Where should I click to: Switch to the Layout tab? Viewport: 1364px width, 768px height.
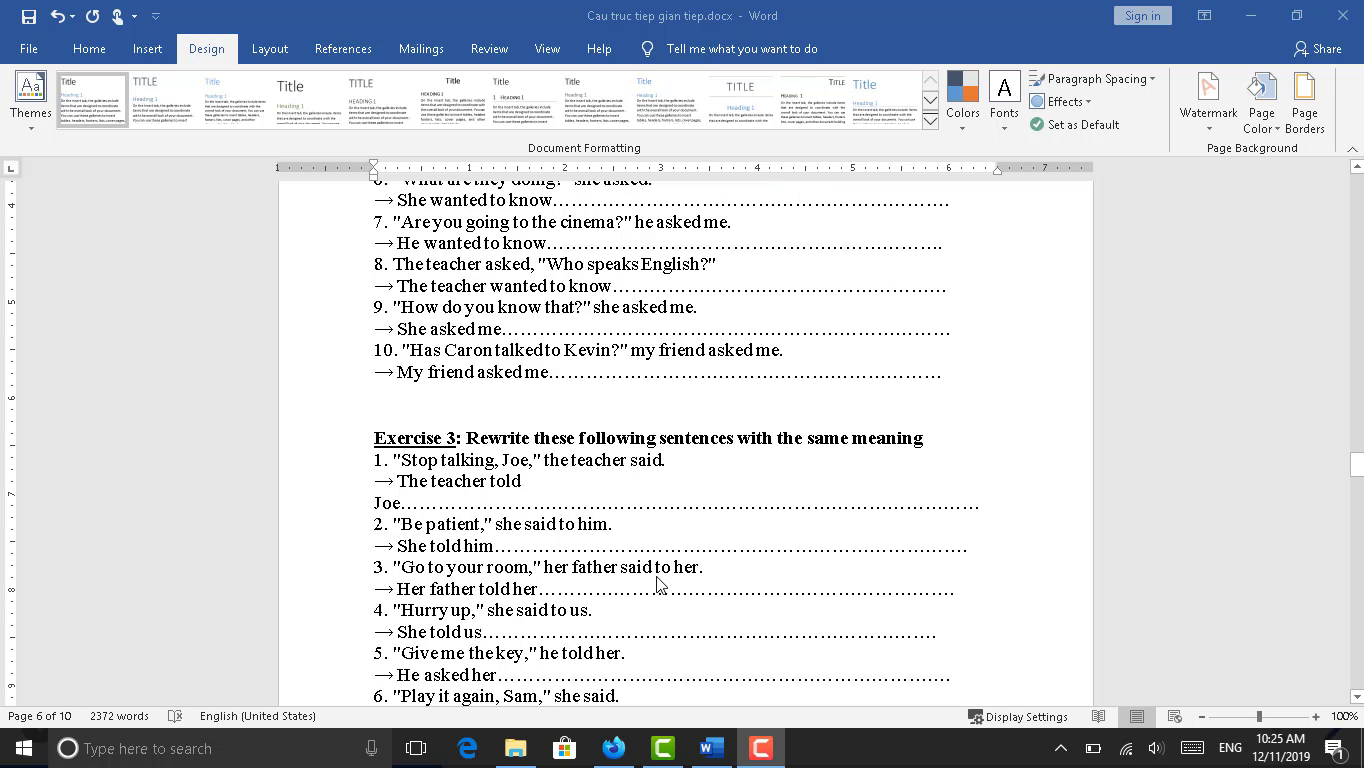(x=269, y=48)
